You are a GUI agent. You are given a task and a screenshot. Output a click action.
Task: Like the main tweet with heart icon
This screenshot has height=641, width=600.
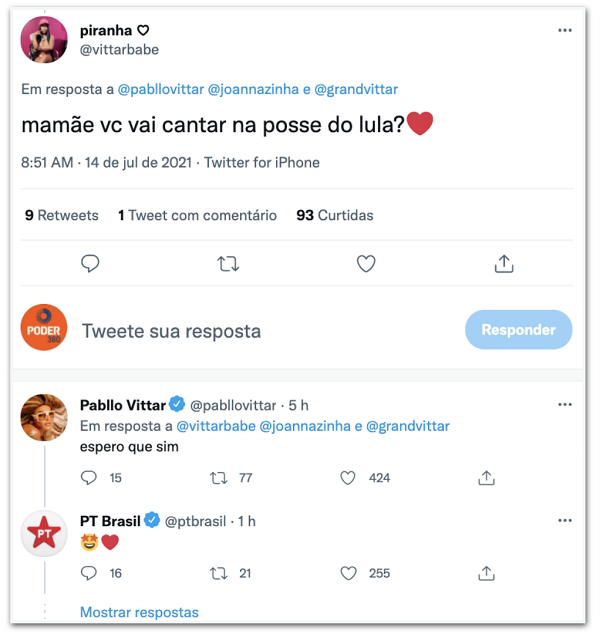tap(366, 263)
